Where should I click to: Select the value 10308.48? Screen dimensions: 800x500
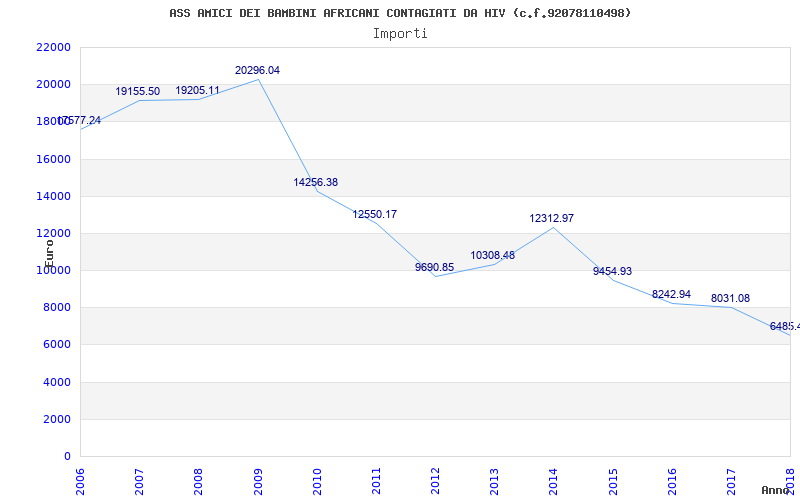coord(492,255)
